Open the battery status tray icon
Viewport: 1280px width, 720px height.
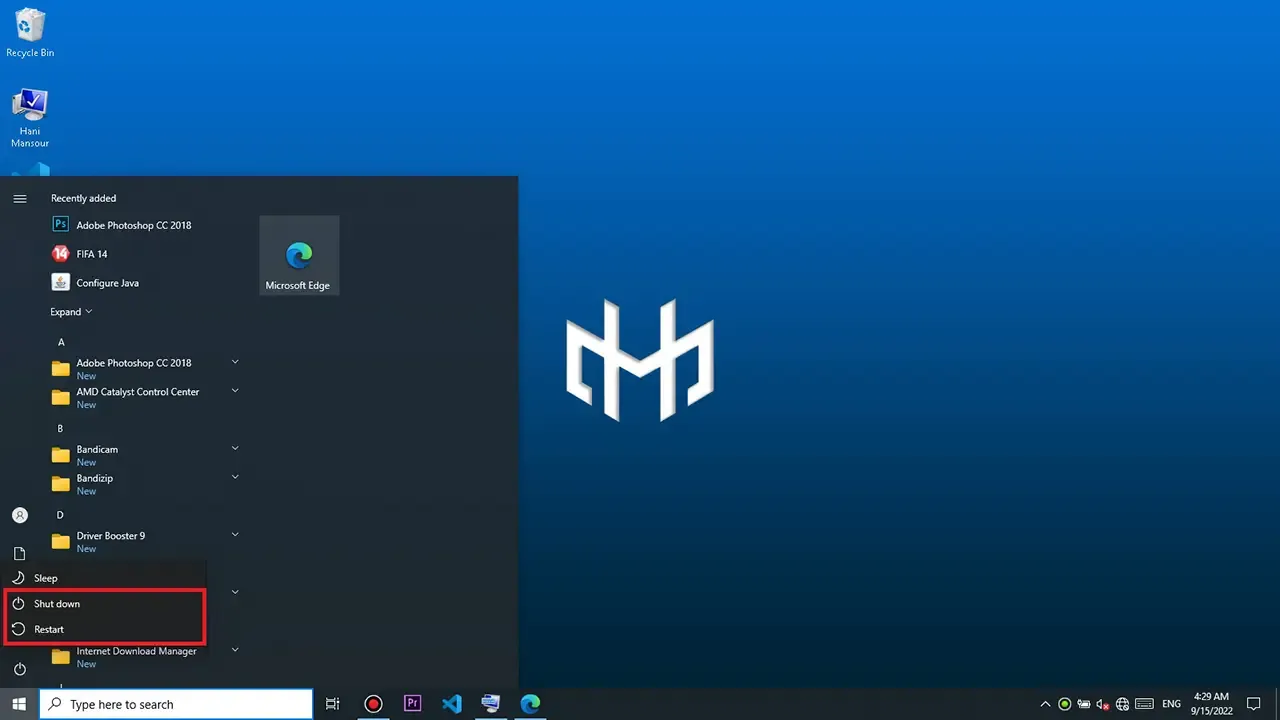click(x=1084, y=704)
